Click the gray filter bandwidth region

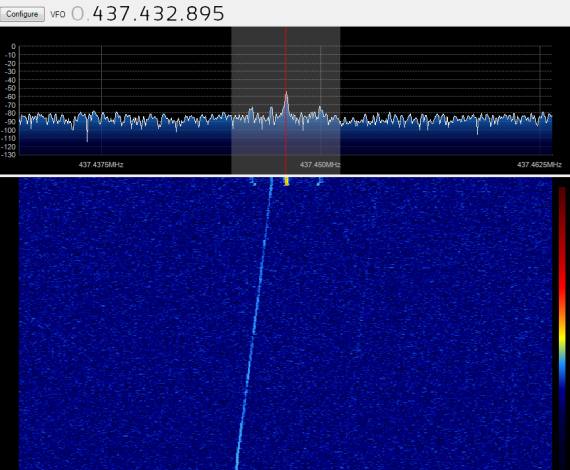(286, 101)
